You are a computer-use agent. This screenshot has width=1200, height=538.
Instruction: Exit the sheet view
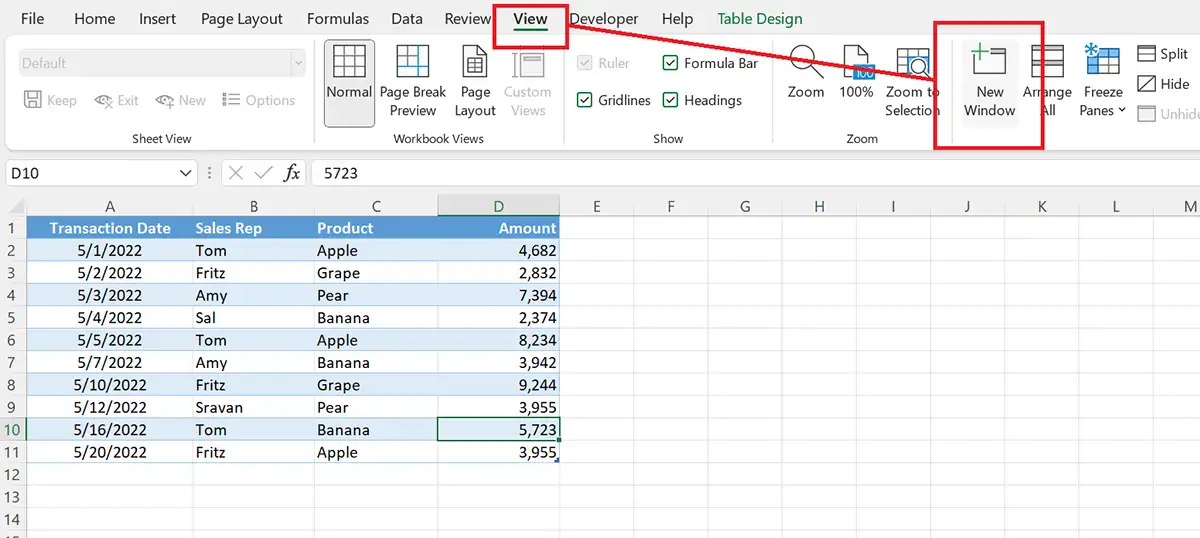pyautogui.click(x=116, y=100)
